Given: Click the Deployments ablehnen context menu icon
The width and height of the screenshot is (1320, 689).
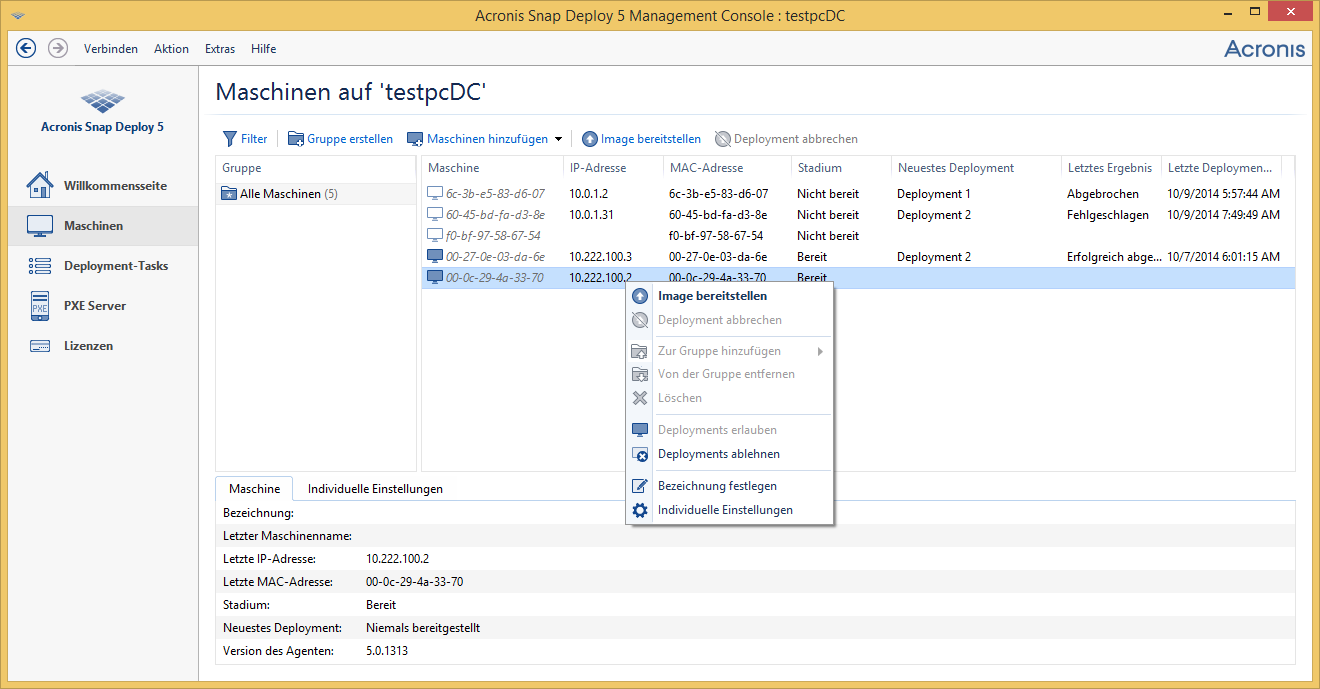Looking at the screenshot, I should pyautogui.click(x=640, y=454).
